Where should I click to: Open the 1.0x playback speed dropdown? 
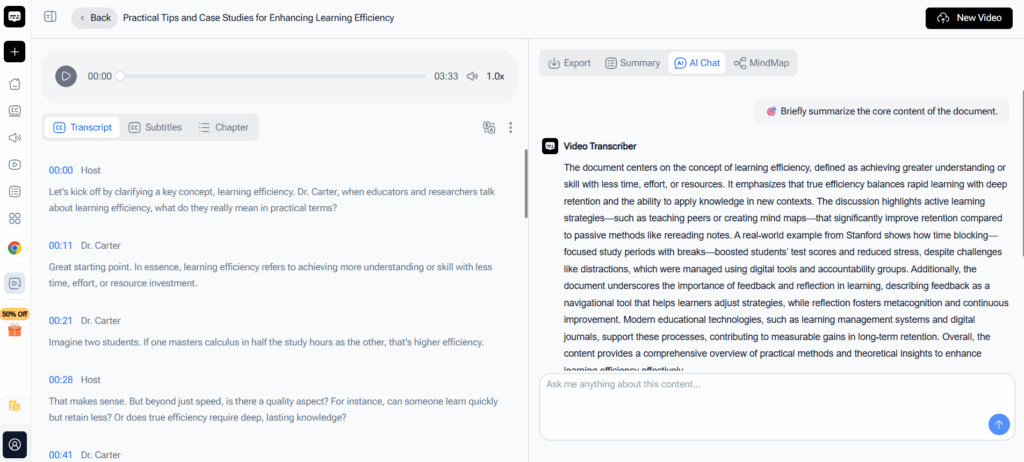pos(495,76)
